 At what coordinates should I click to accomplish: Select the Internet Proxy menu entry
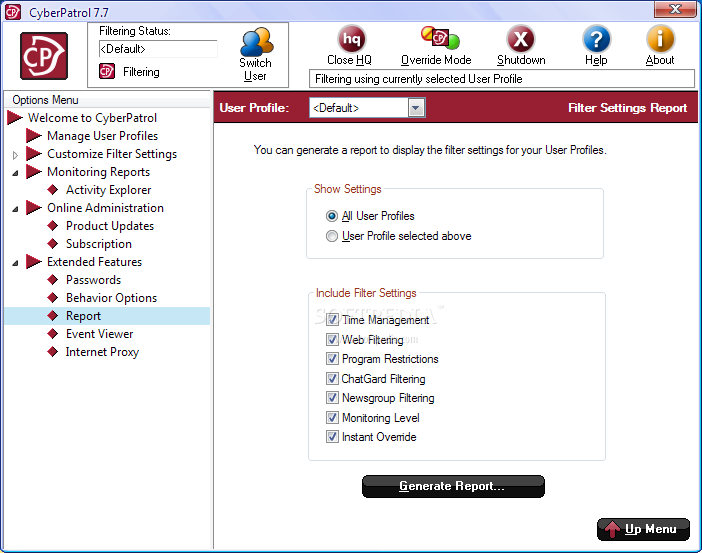pos(102,352)
